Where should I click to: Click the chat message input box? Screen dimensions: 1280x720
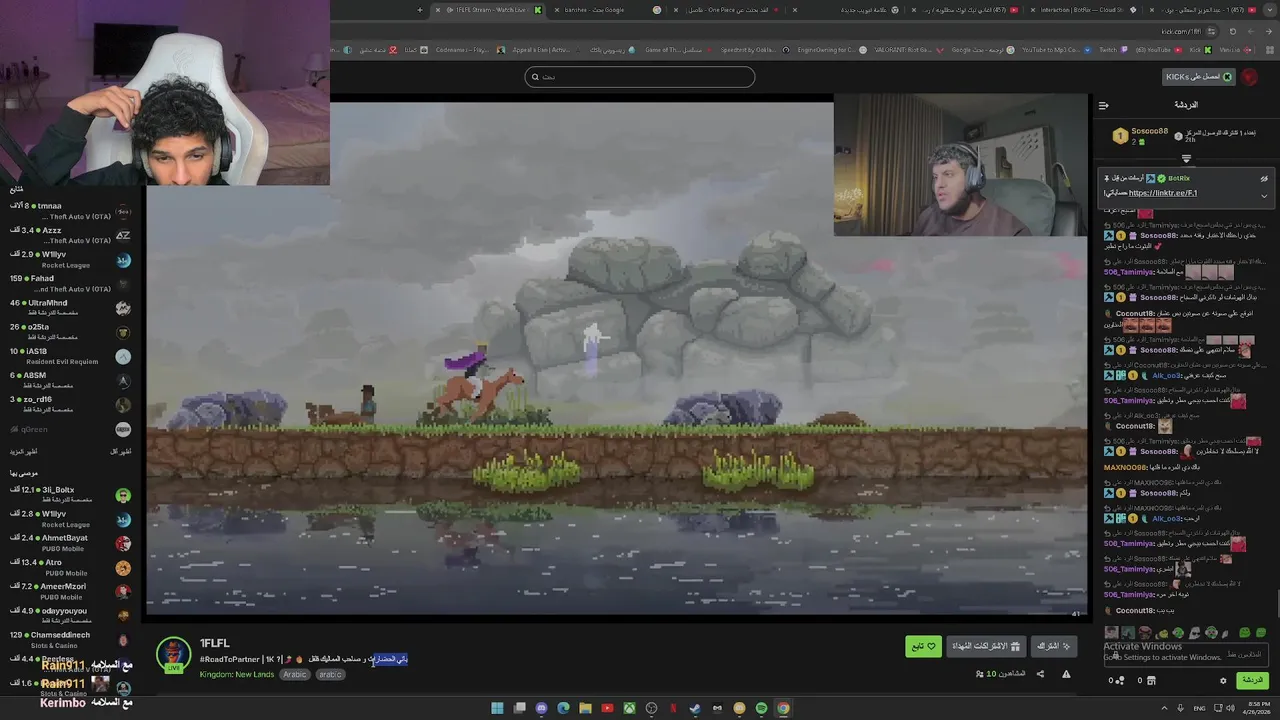point(1185,655)
